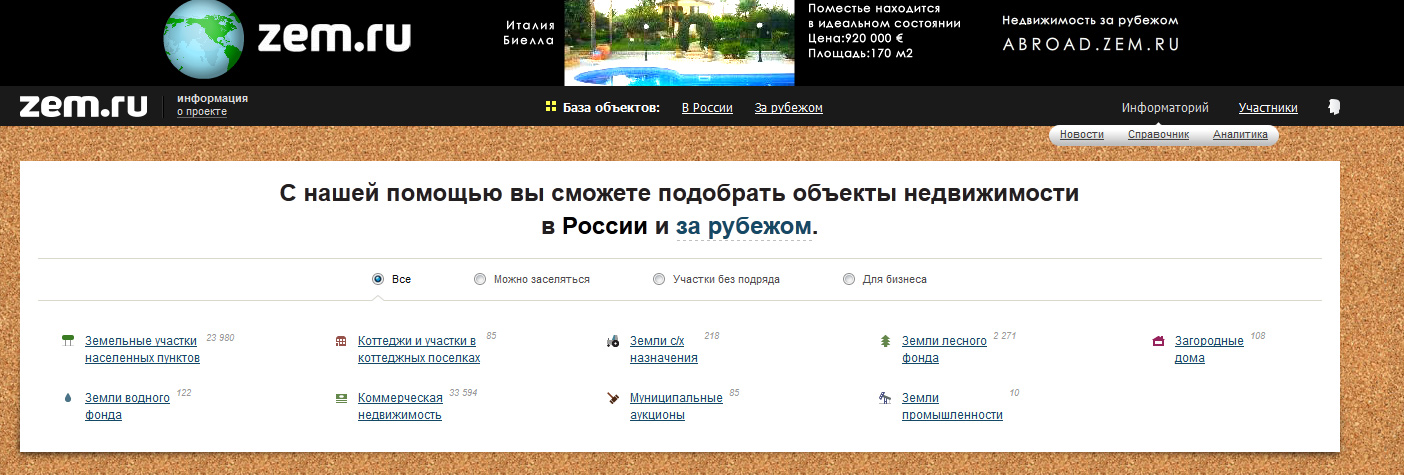Click the о проекте link
Viewport: 1404px width, 475px height.
pyautogui.click(x=202, y=112)
